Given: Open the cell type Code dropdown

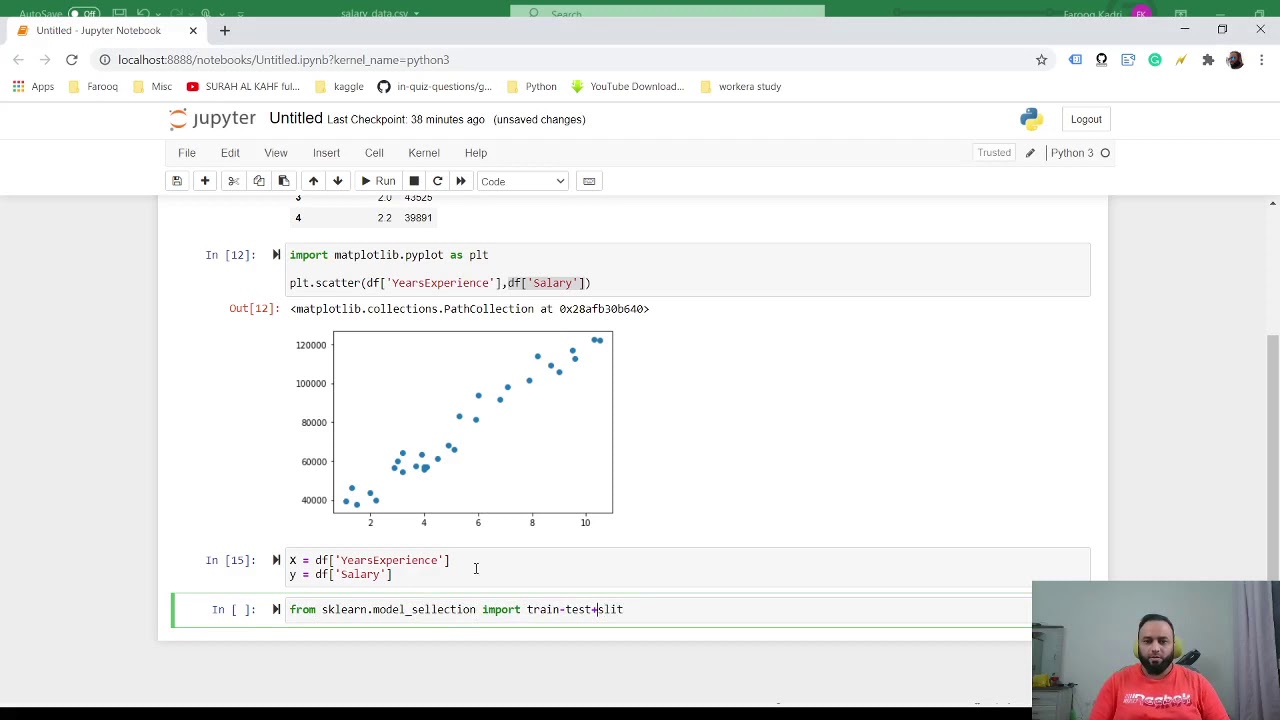Looking at the screenshot, I should click(522, 181).
